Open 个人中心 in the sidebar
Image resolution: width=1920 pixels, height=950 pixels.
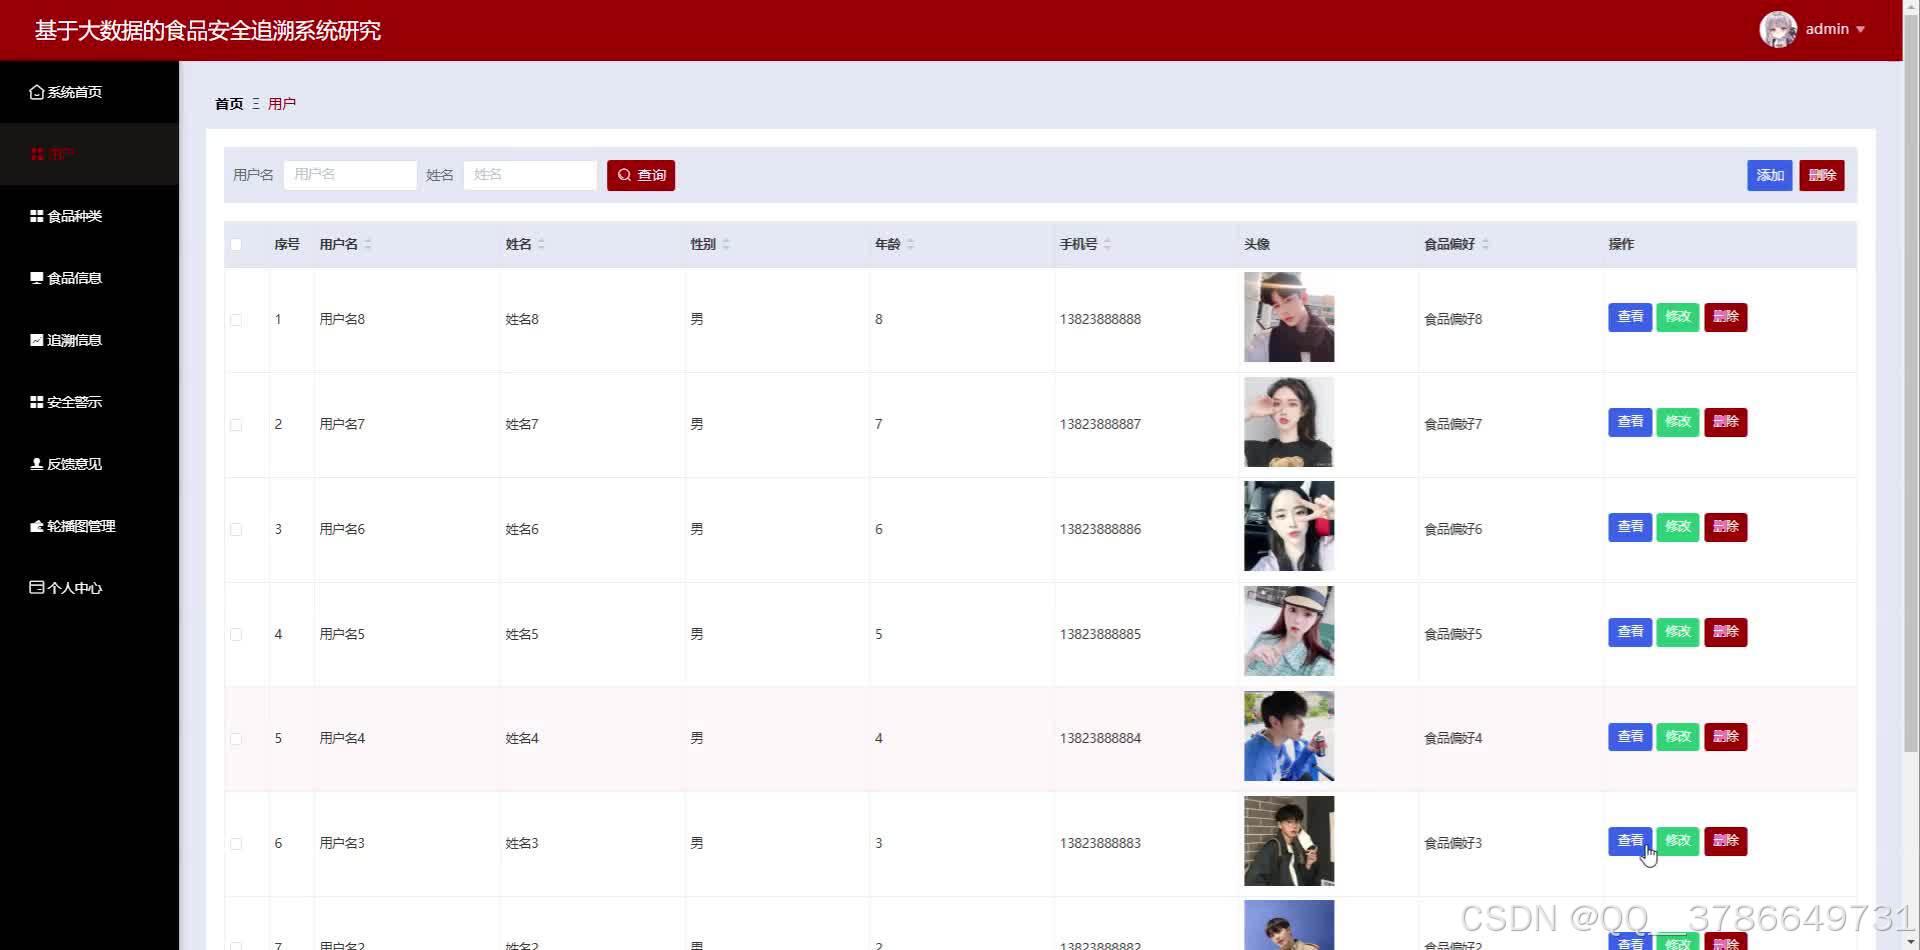(89, 588)
